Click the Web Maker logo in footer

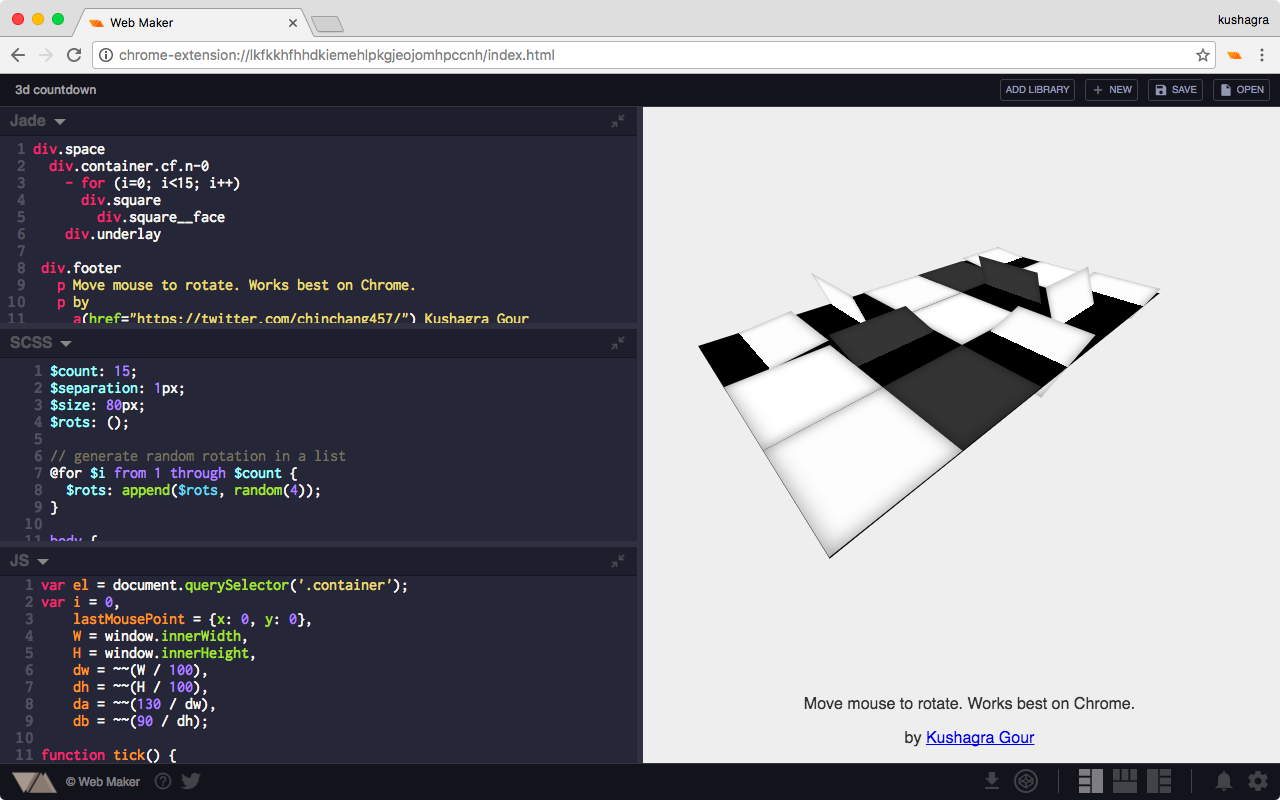(34, 782)
